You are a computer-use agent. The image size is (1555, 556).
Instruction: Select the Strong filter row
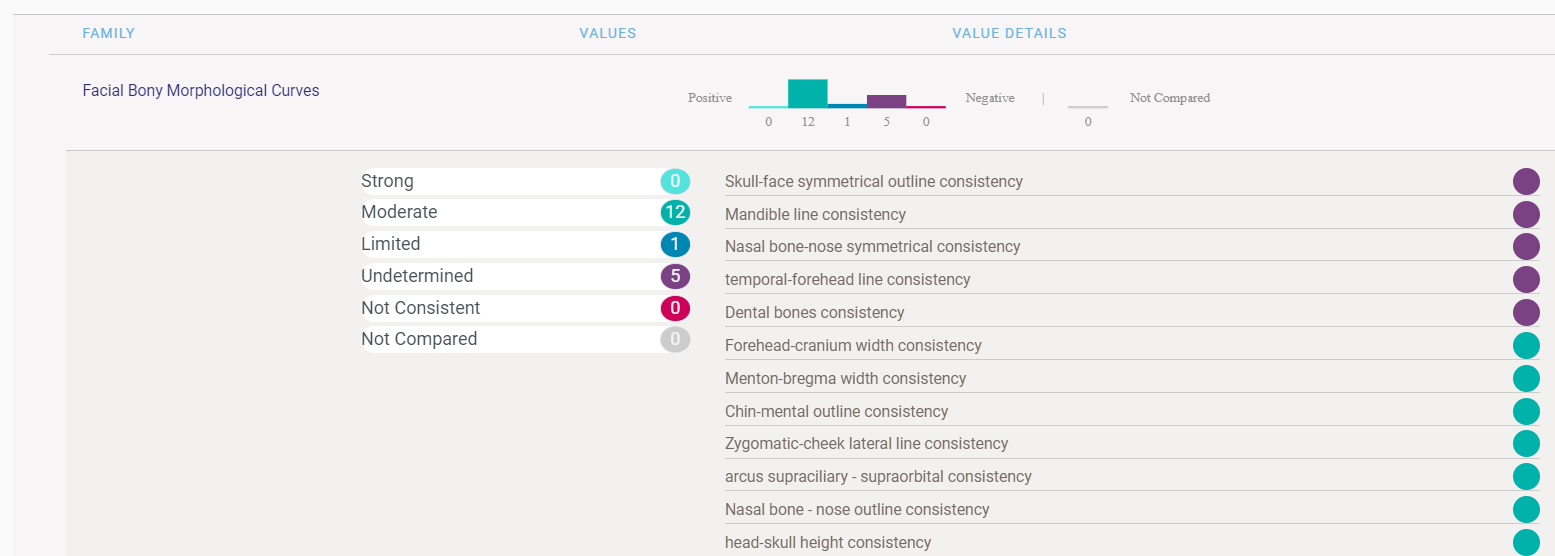click(x=524, y=181)
